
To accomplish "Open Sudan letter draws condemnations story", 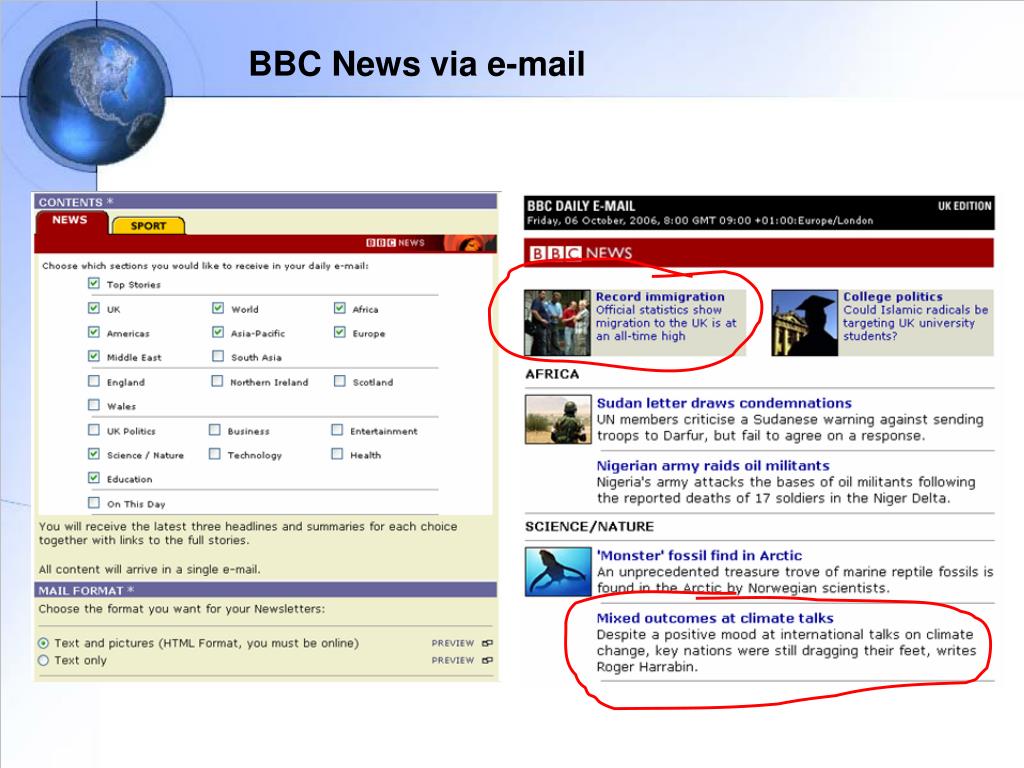I will (x=724, y=403).
